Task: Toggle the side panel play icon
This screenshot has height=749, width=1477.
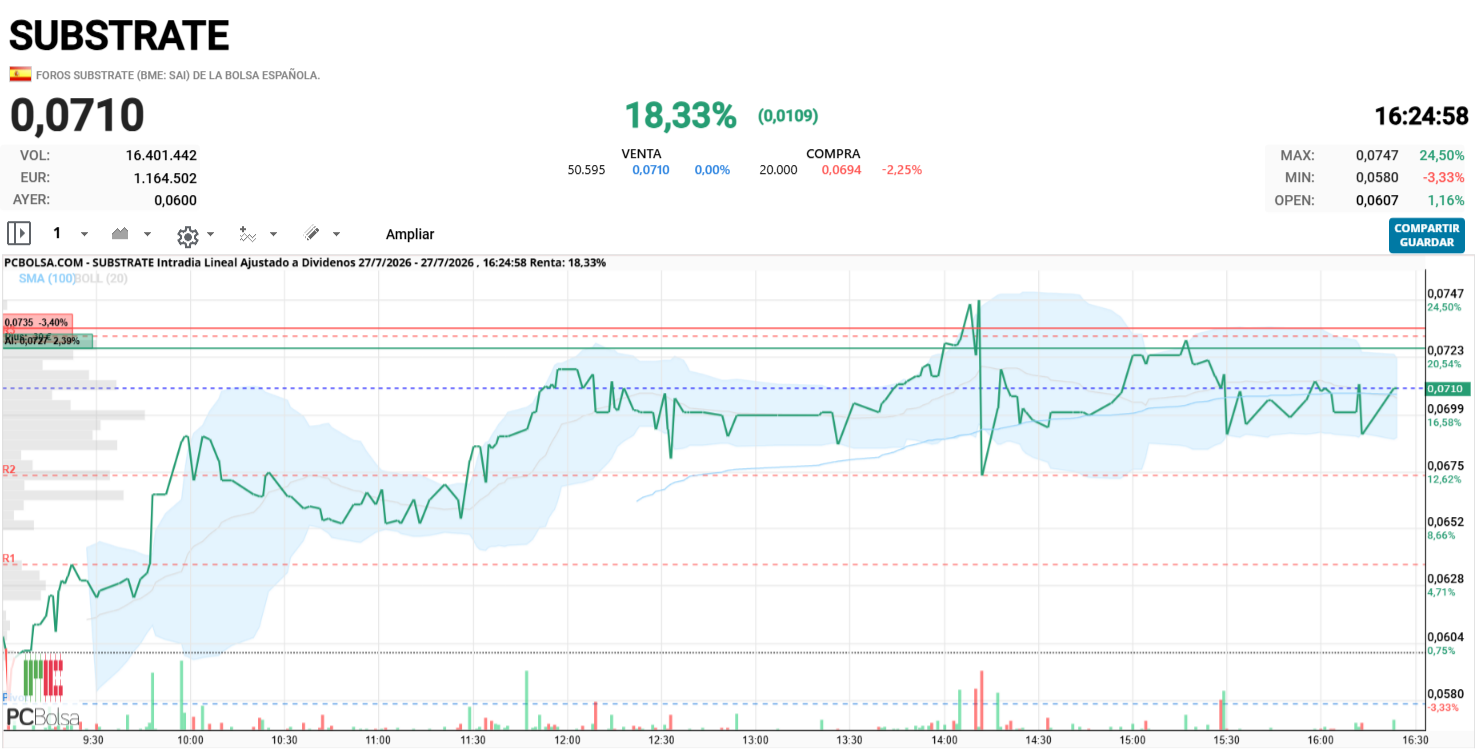Action: tap(19, 234)
